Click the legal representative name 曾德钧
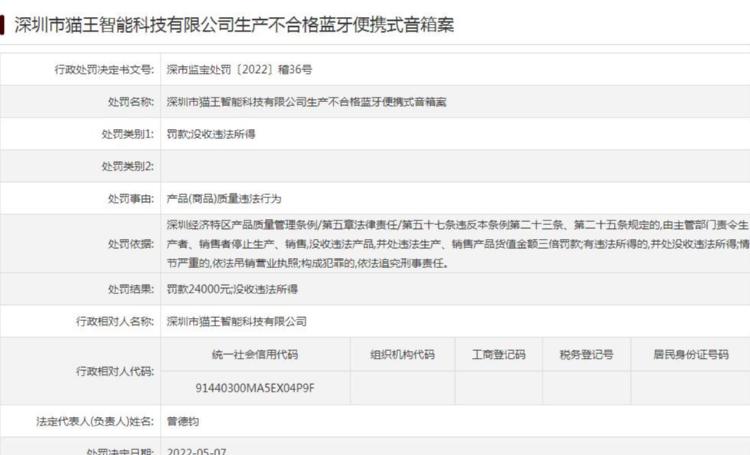Screen dimensions: 750x455 click(183, 422)
